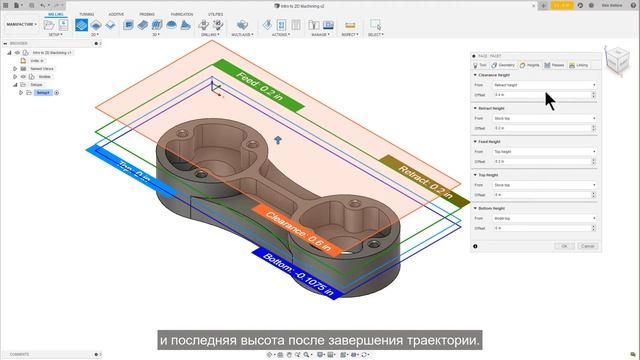Expand the Setup1 tree node
The image size is (640, 360).
[21, 93]
